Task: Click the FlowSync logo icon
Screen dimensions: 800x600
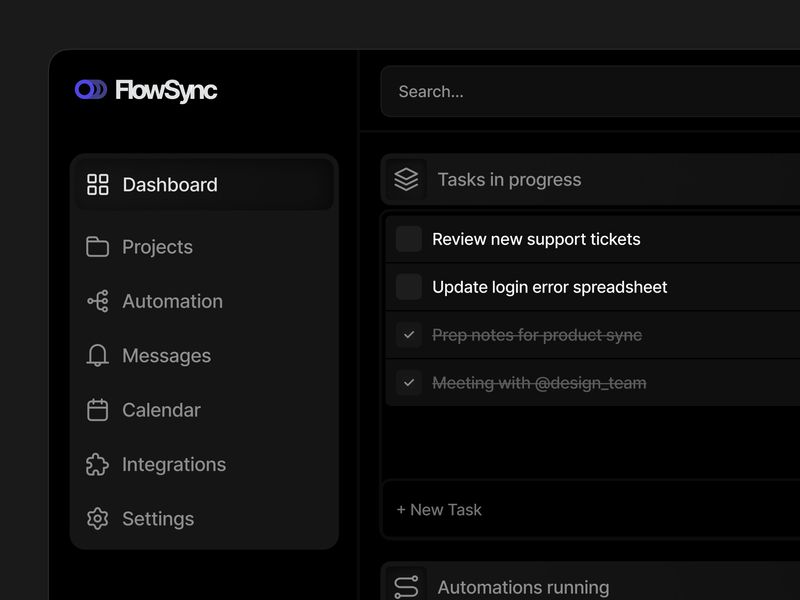Action: (x=92, y=91)
